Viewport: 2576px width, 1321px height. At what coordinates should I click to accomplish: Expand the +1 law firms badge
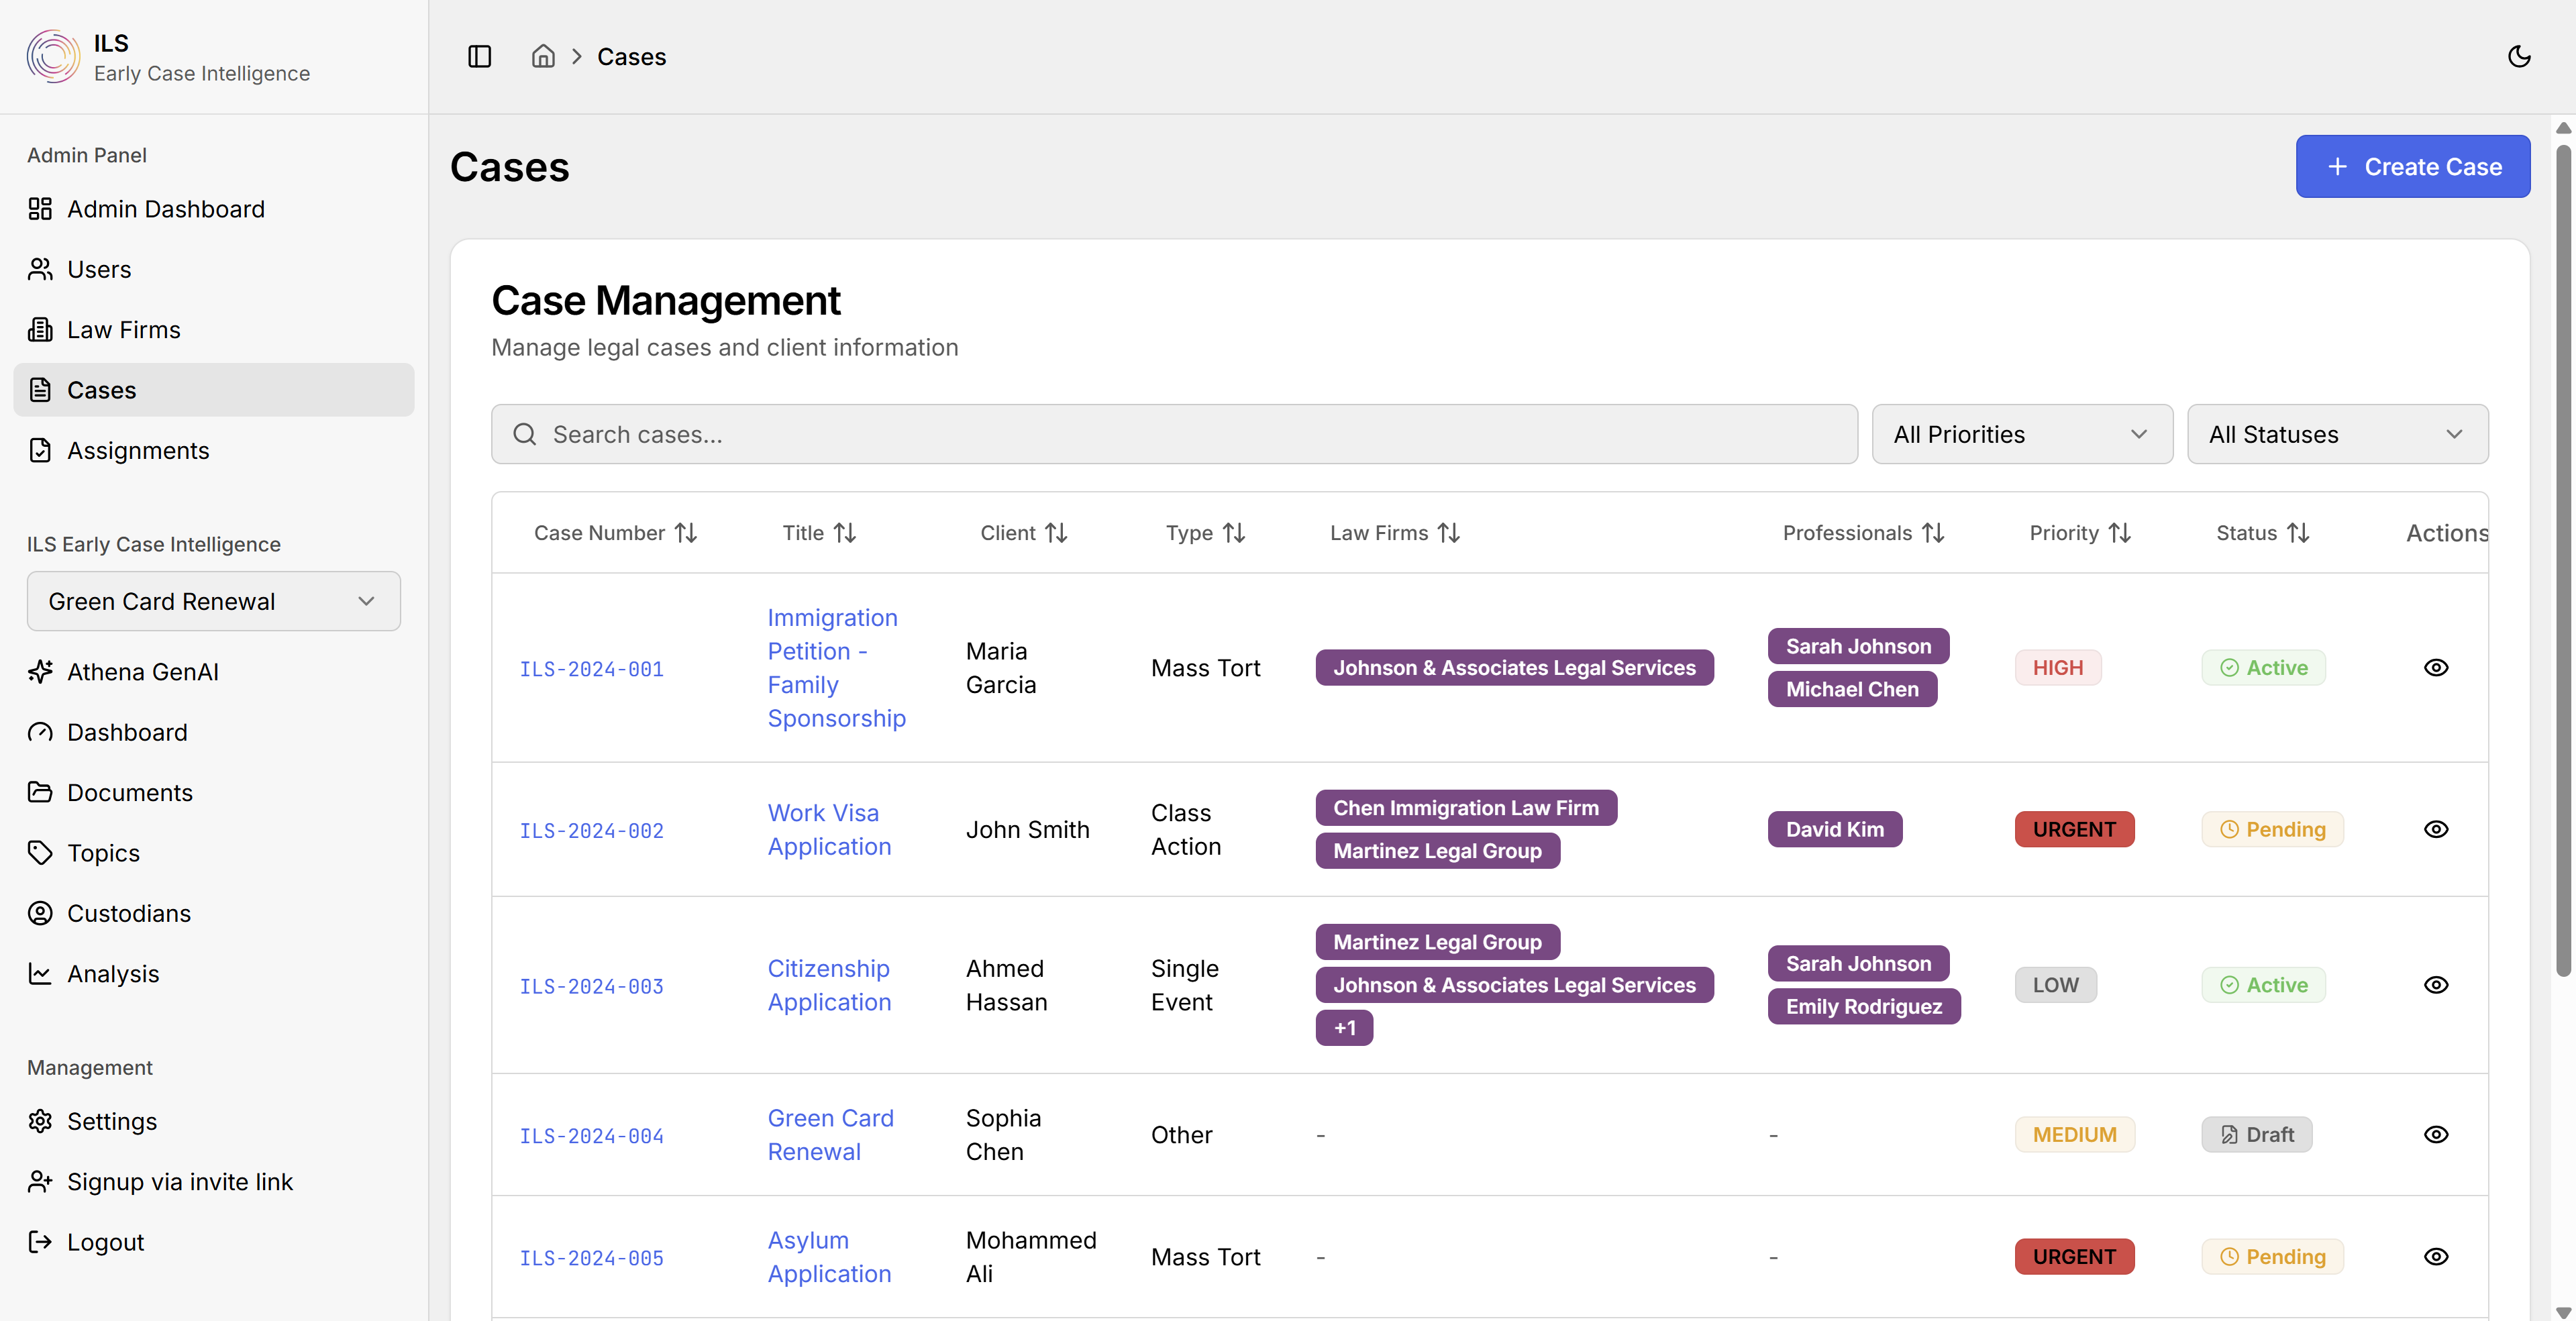click(1344, 1028)
